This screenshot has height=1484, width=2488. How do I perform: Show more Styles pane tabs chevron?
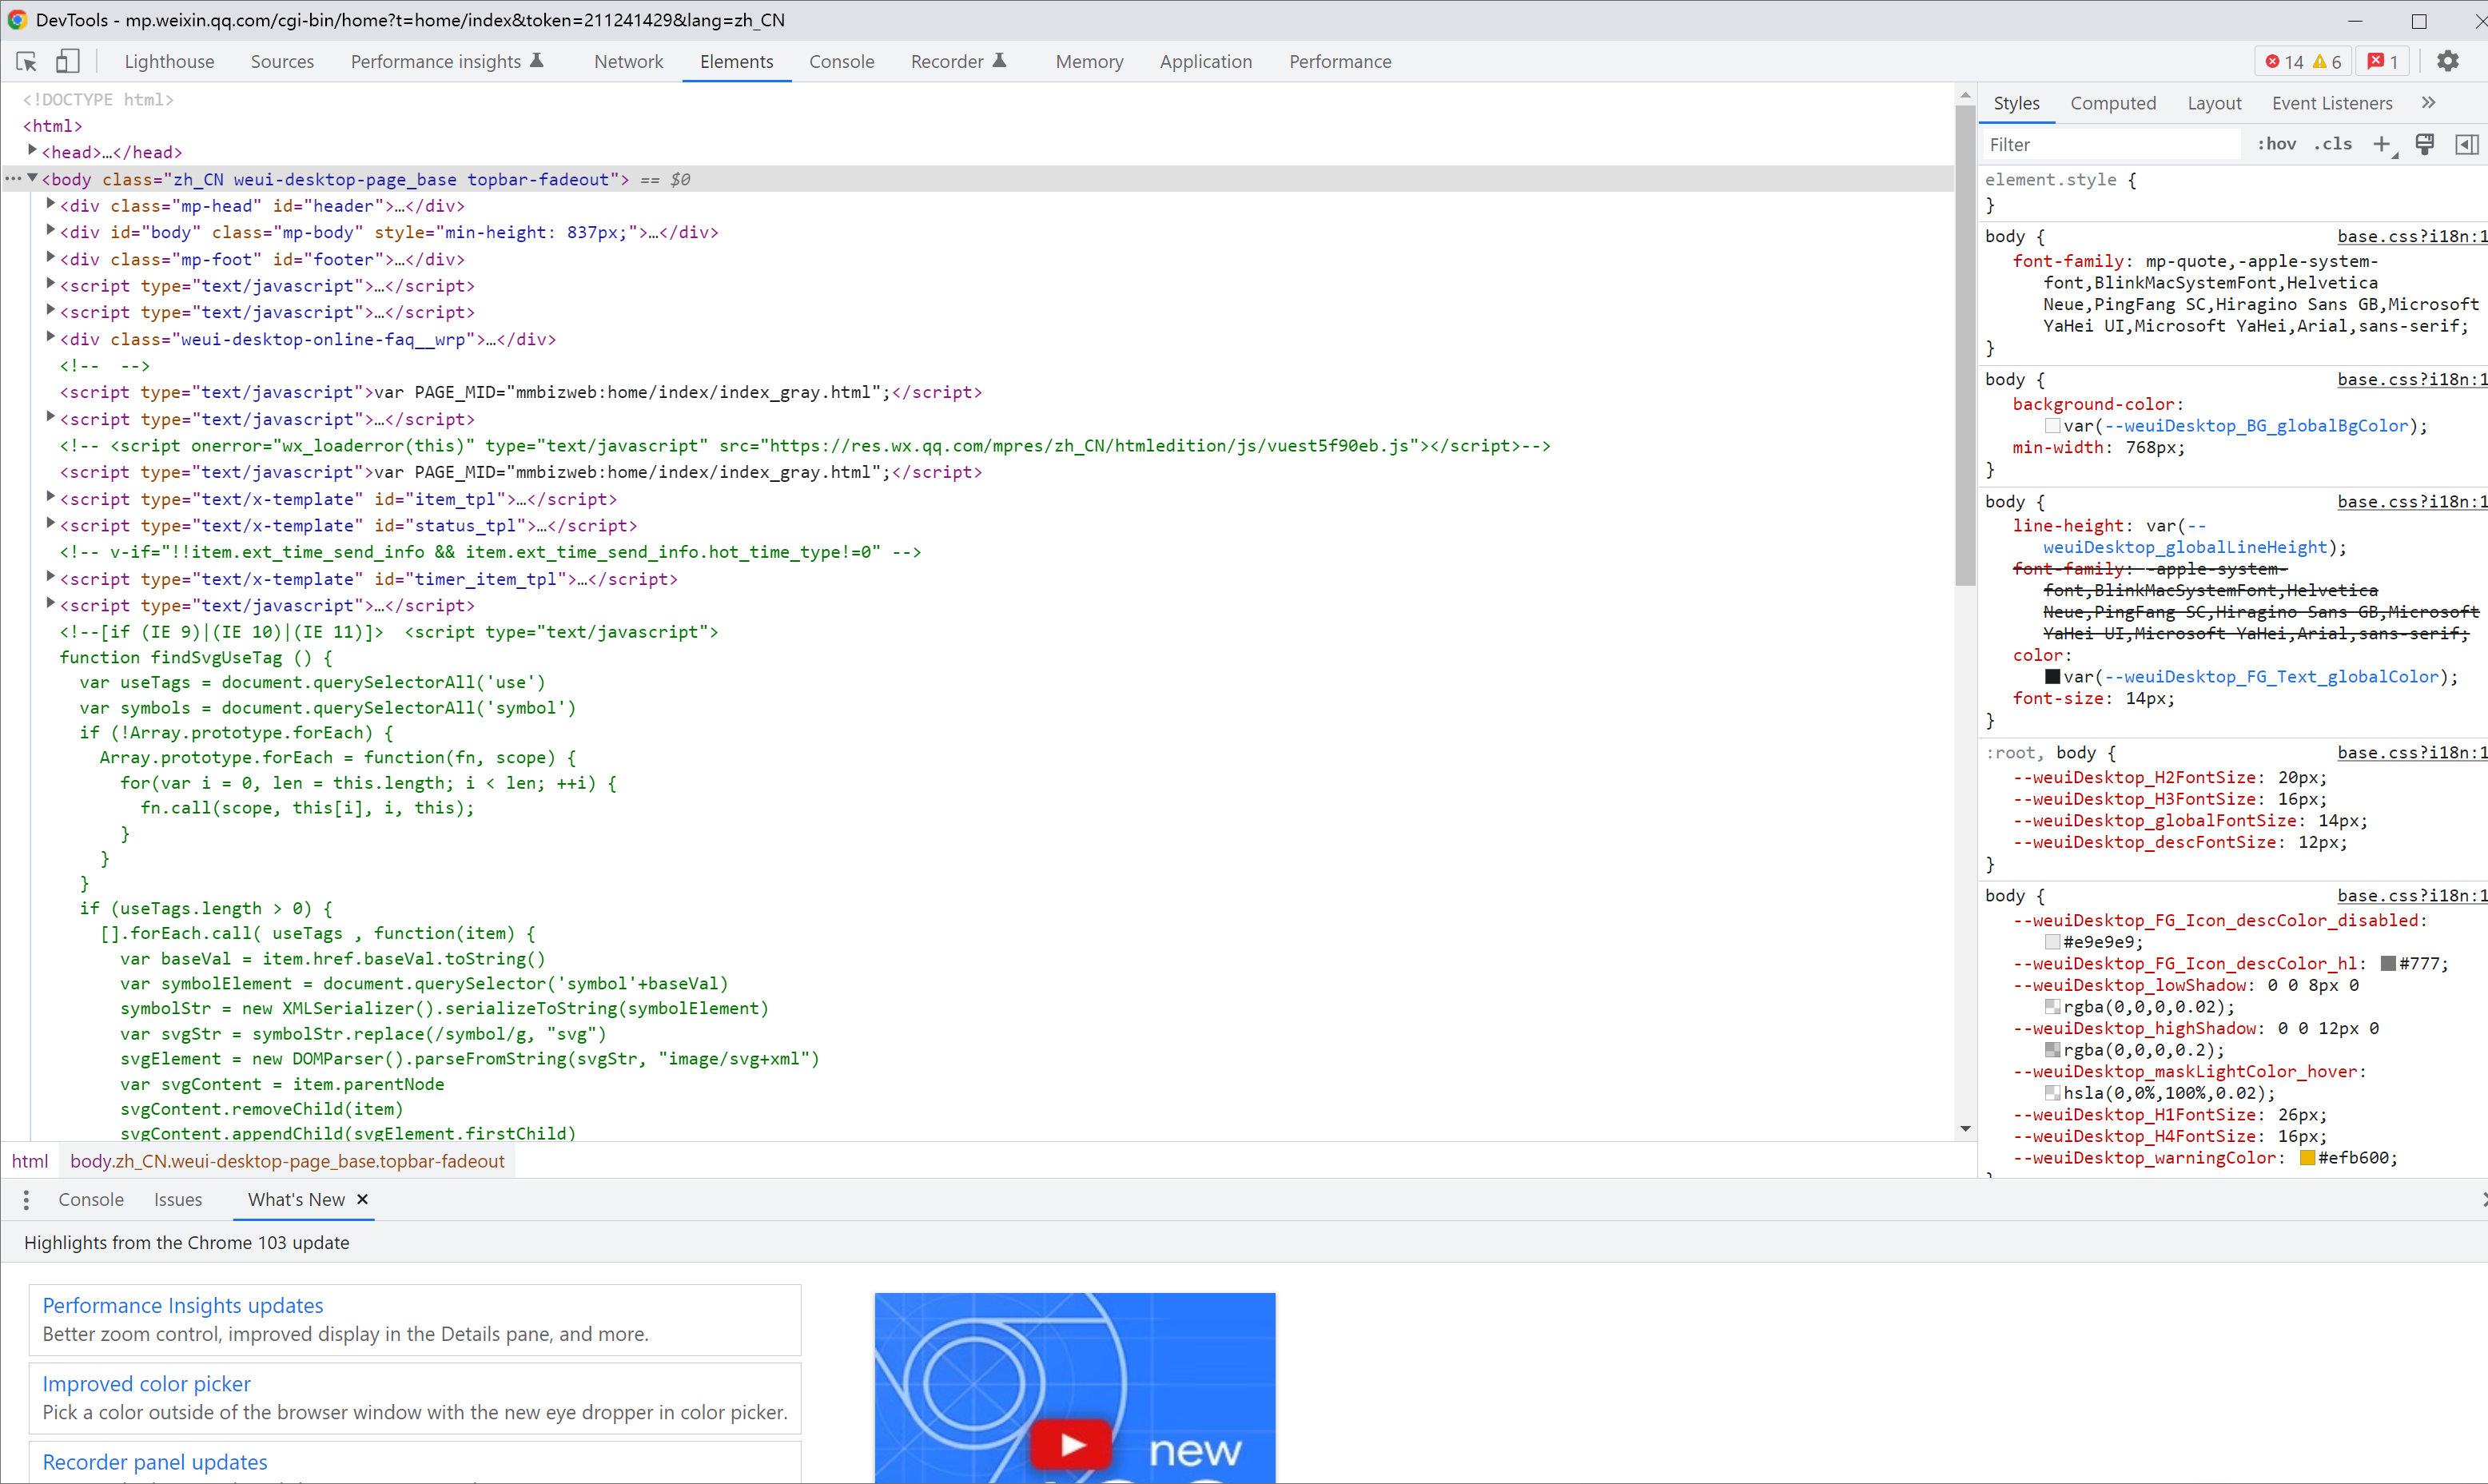(2429, 103)
